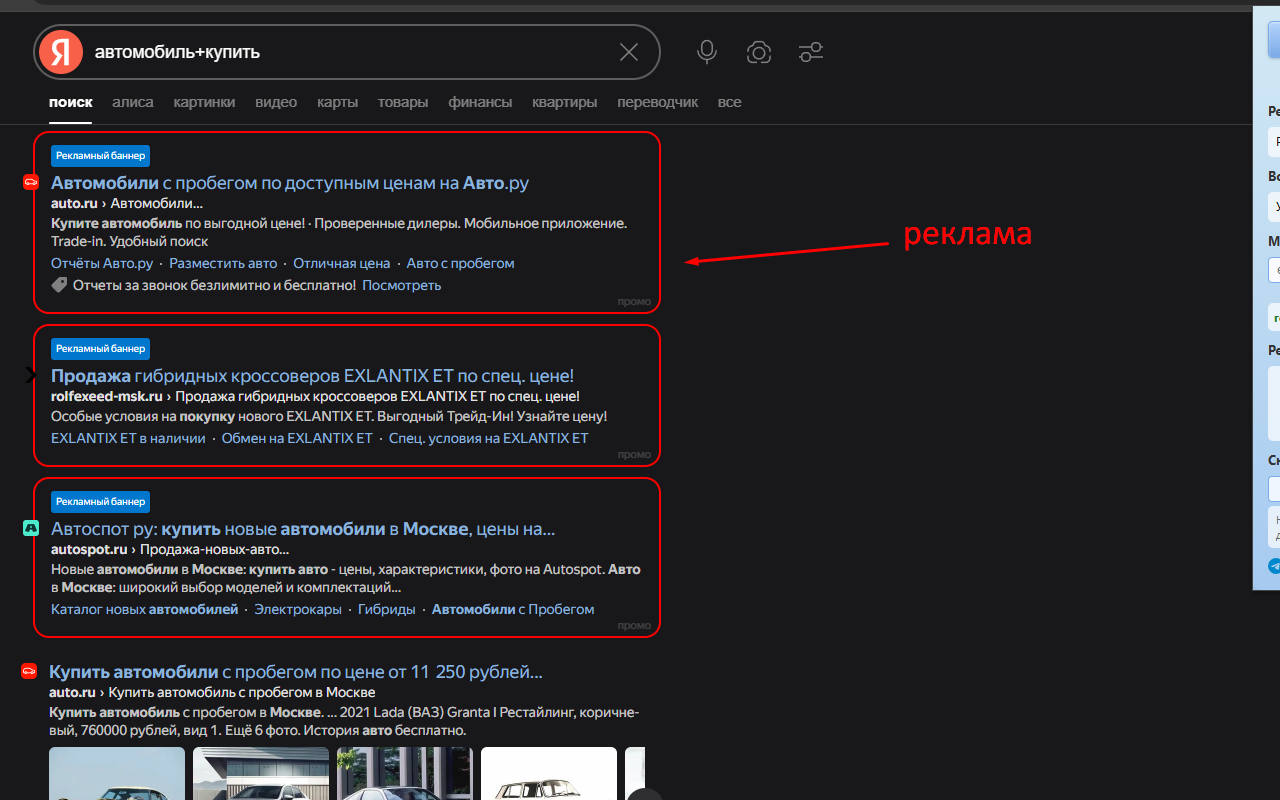Click 'Отличная цена' sitelink
Image resolution: width=1280 pixels, height=800 pixels.
[x=342, y=263]
